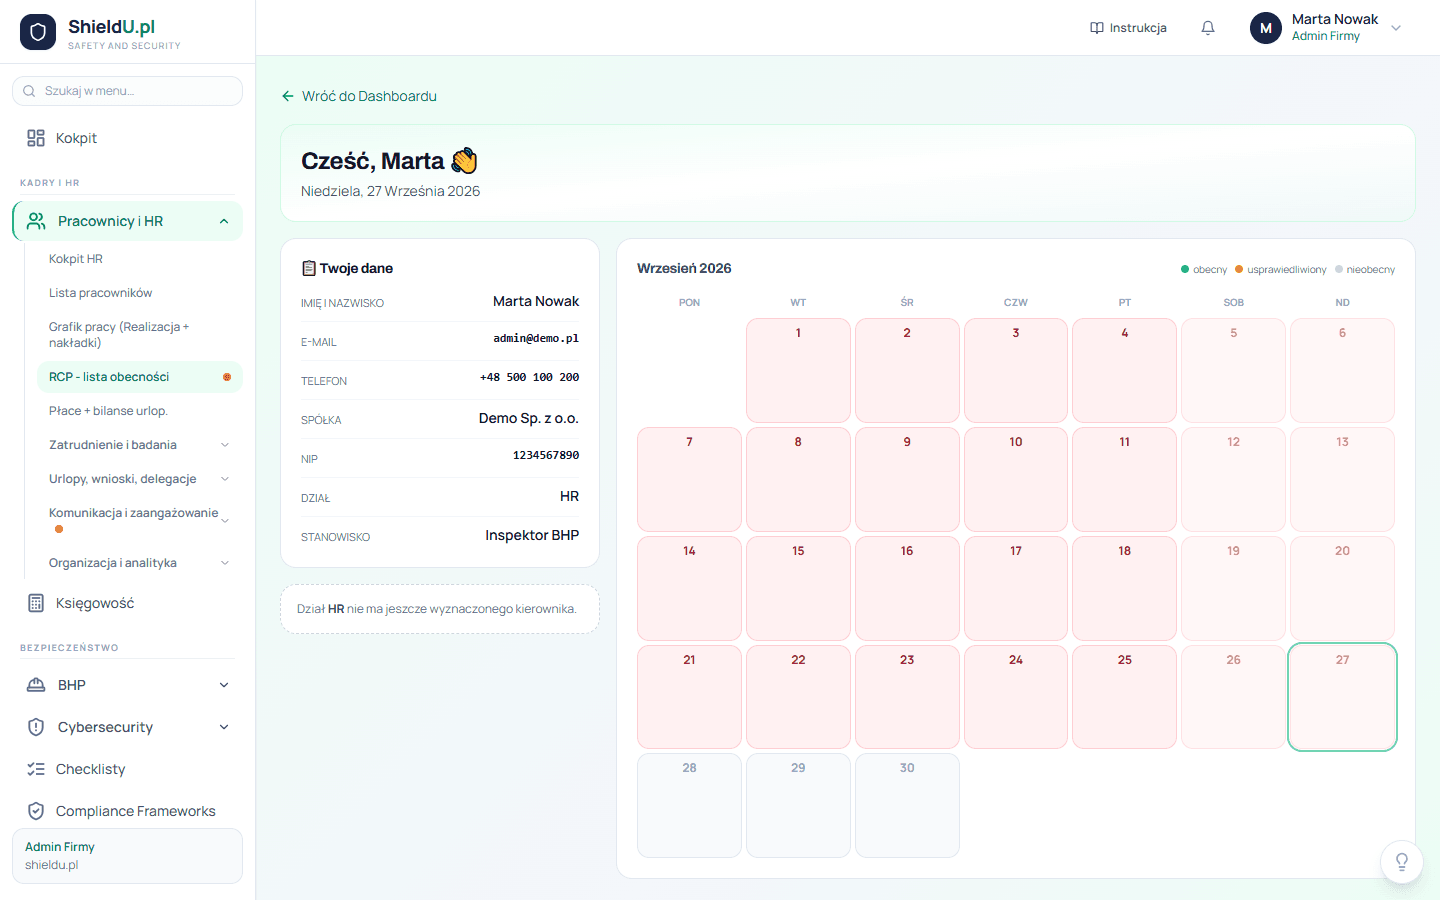Click calendar day 30 cell
The width and height of the screenshot is (1440, 900).
pyautogui.click(x=907, y=805)
